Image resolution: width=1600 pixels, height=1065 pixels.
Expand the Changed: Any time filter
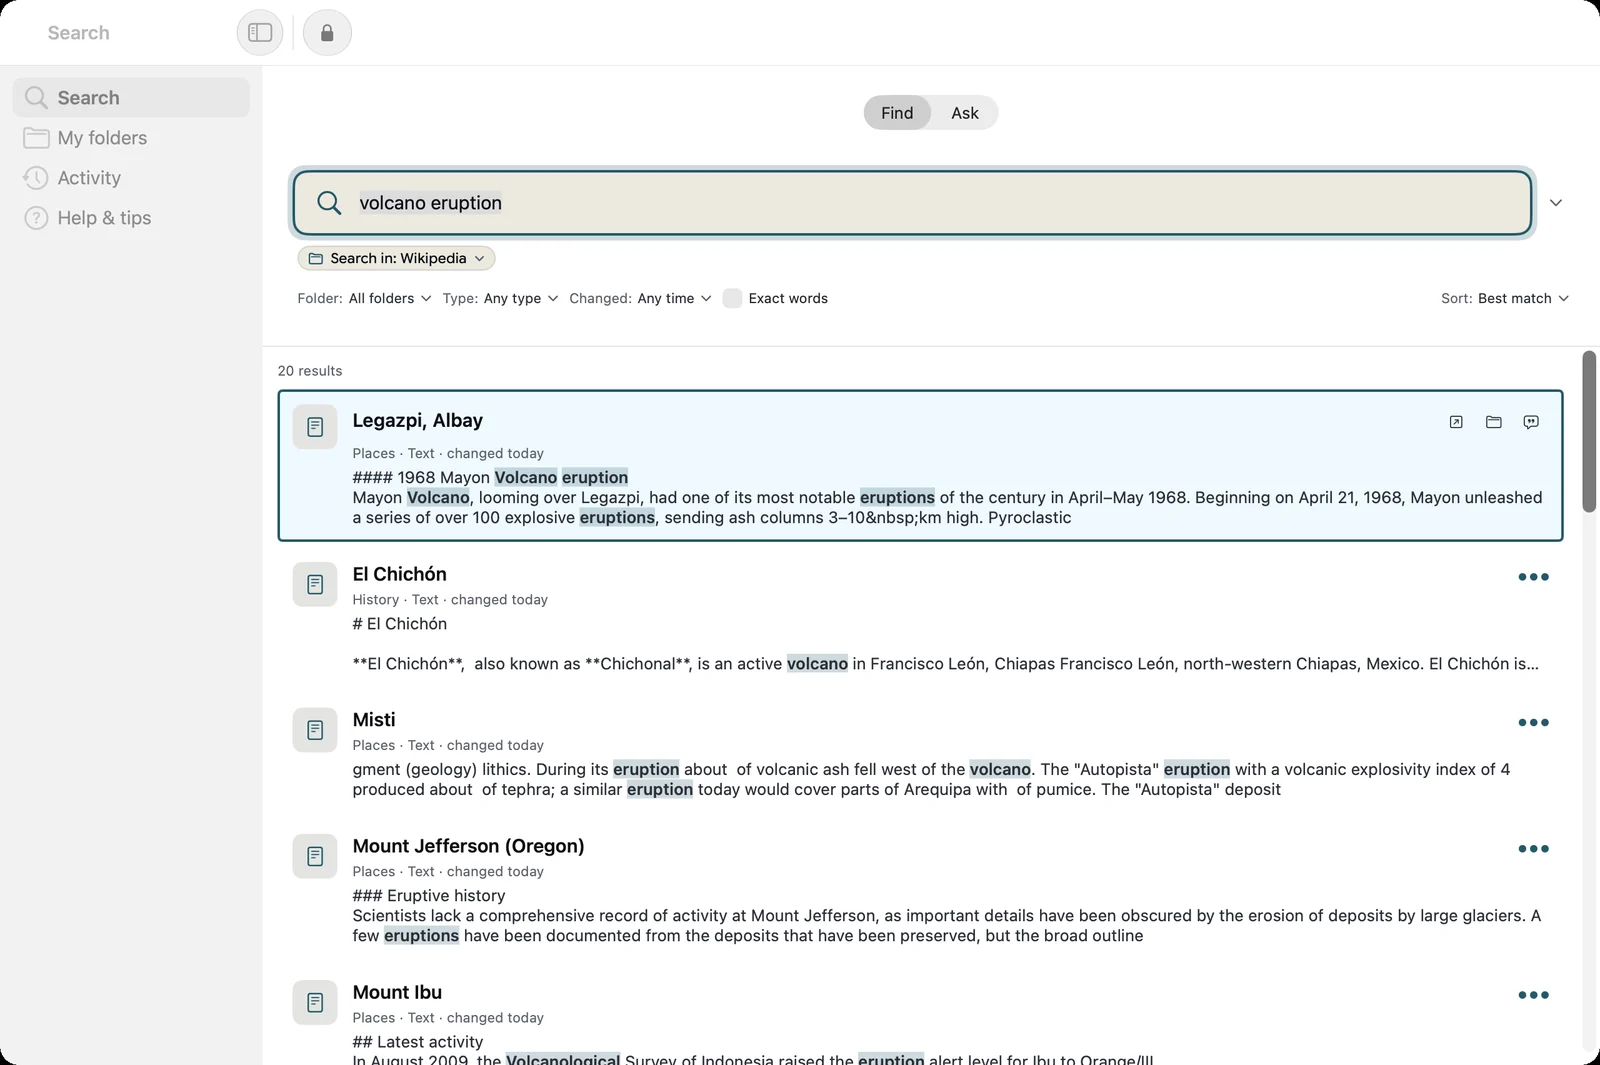tap(640, 298)
